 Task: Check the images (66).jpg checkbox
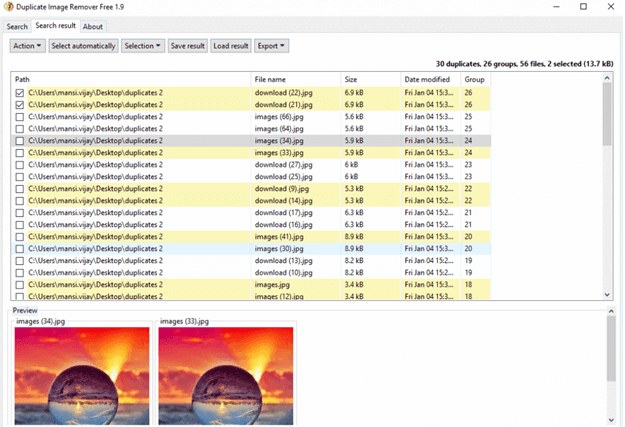[x=20, y=116]
